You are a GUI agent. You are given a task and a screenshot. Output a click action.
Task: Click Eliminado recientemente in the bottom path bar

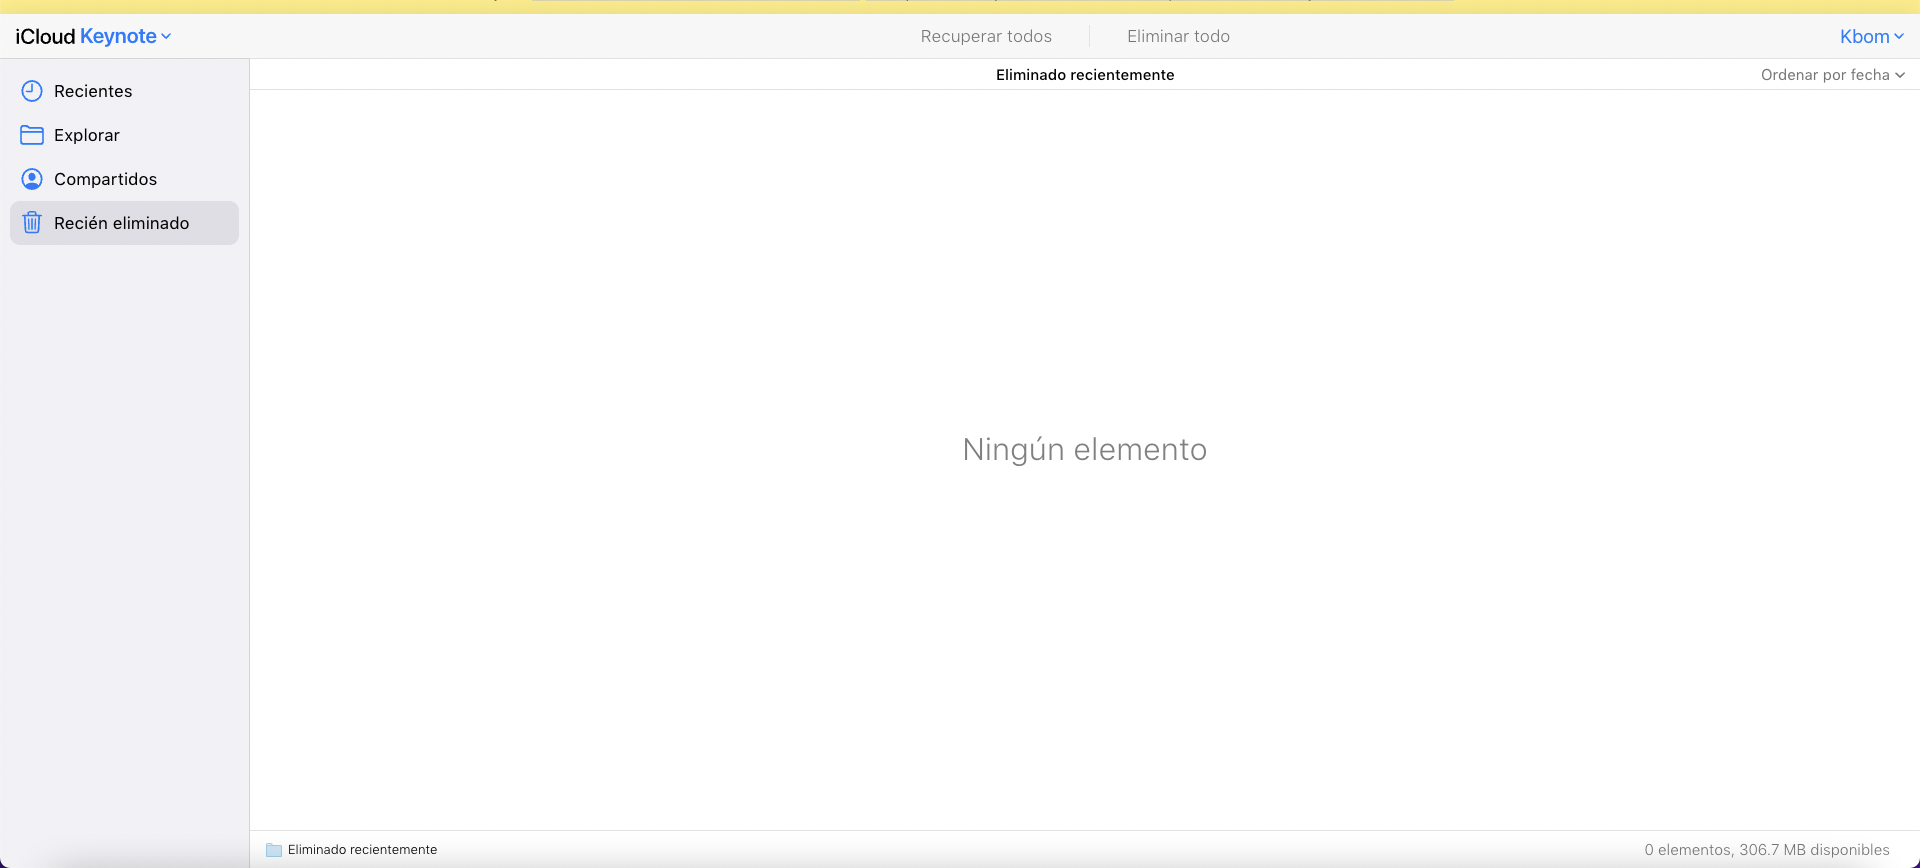(362, 850)
